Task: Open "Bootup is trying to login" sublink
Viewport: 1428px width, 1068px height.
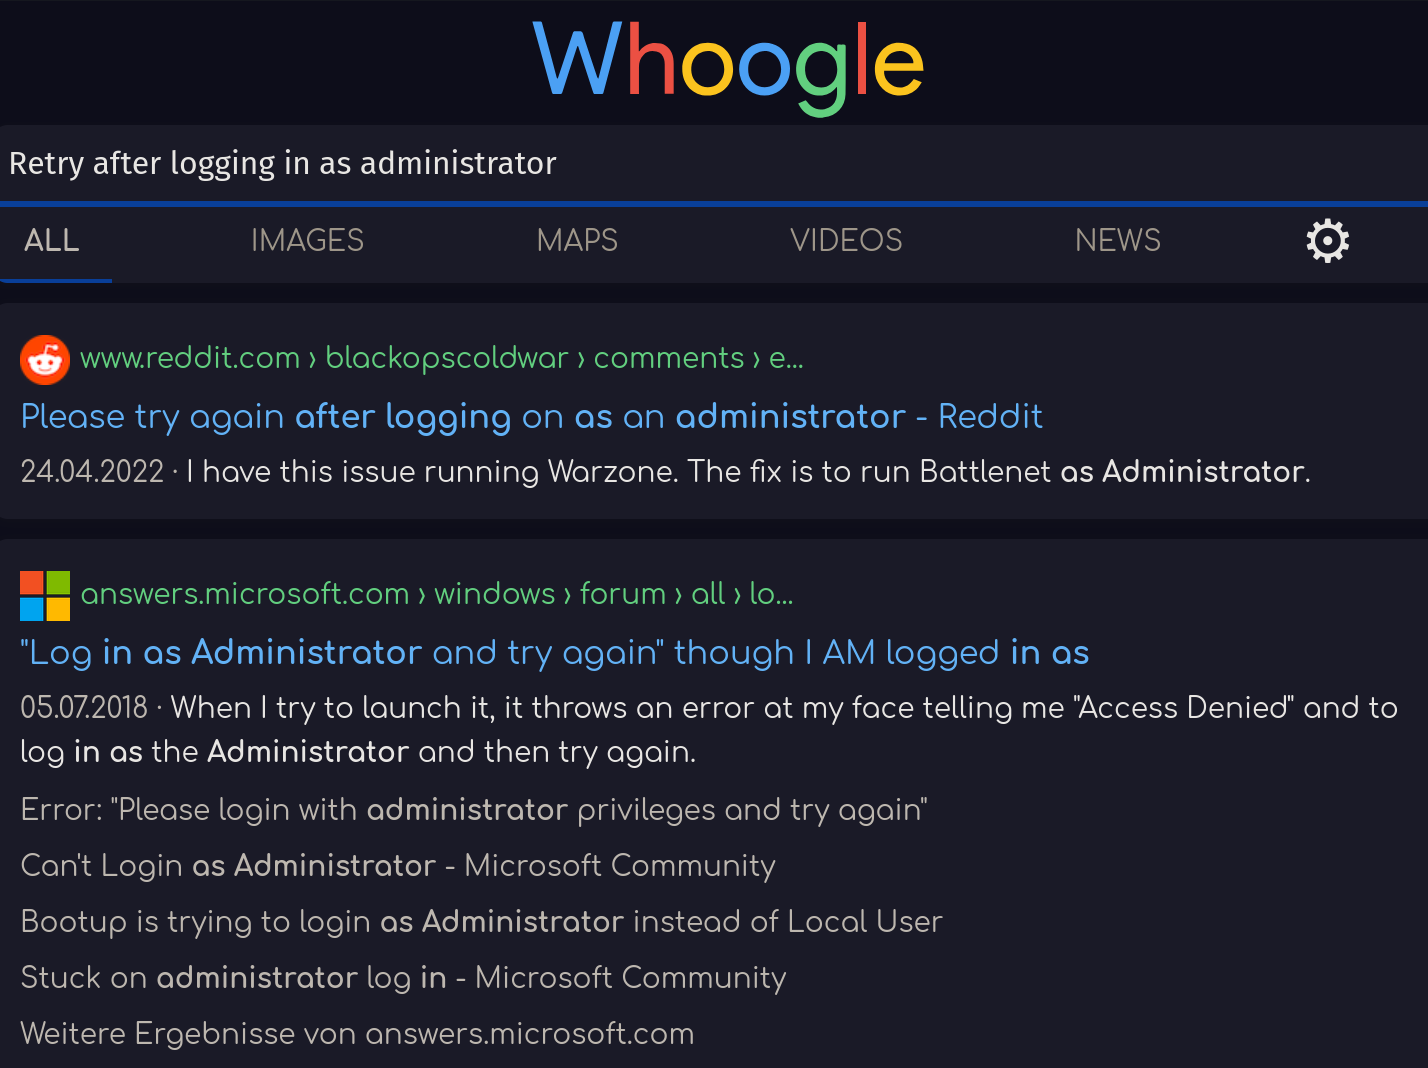Action: (x=481, y=922)
